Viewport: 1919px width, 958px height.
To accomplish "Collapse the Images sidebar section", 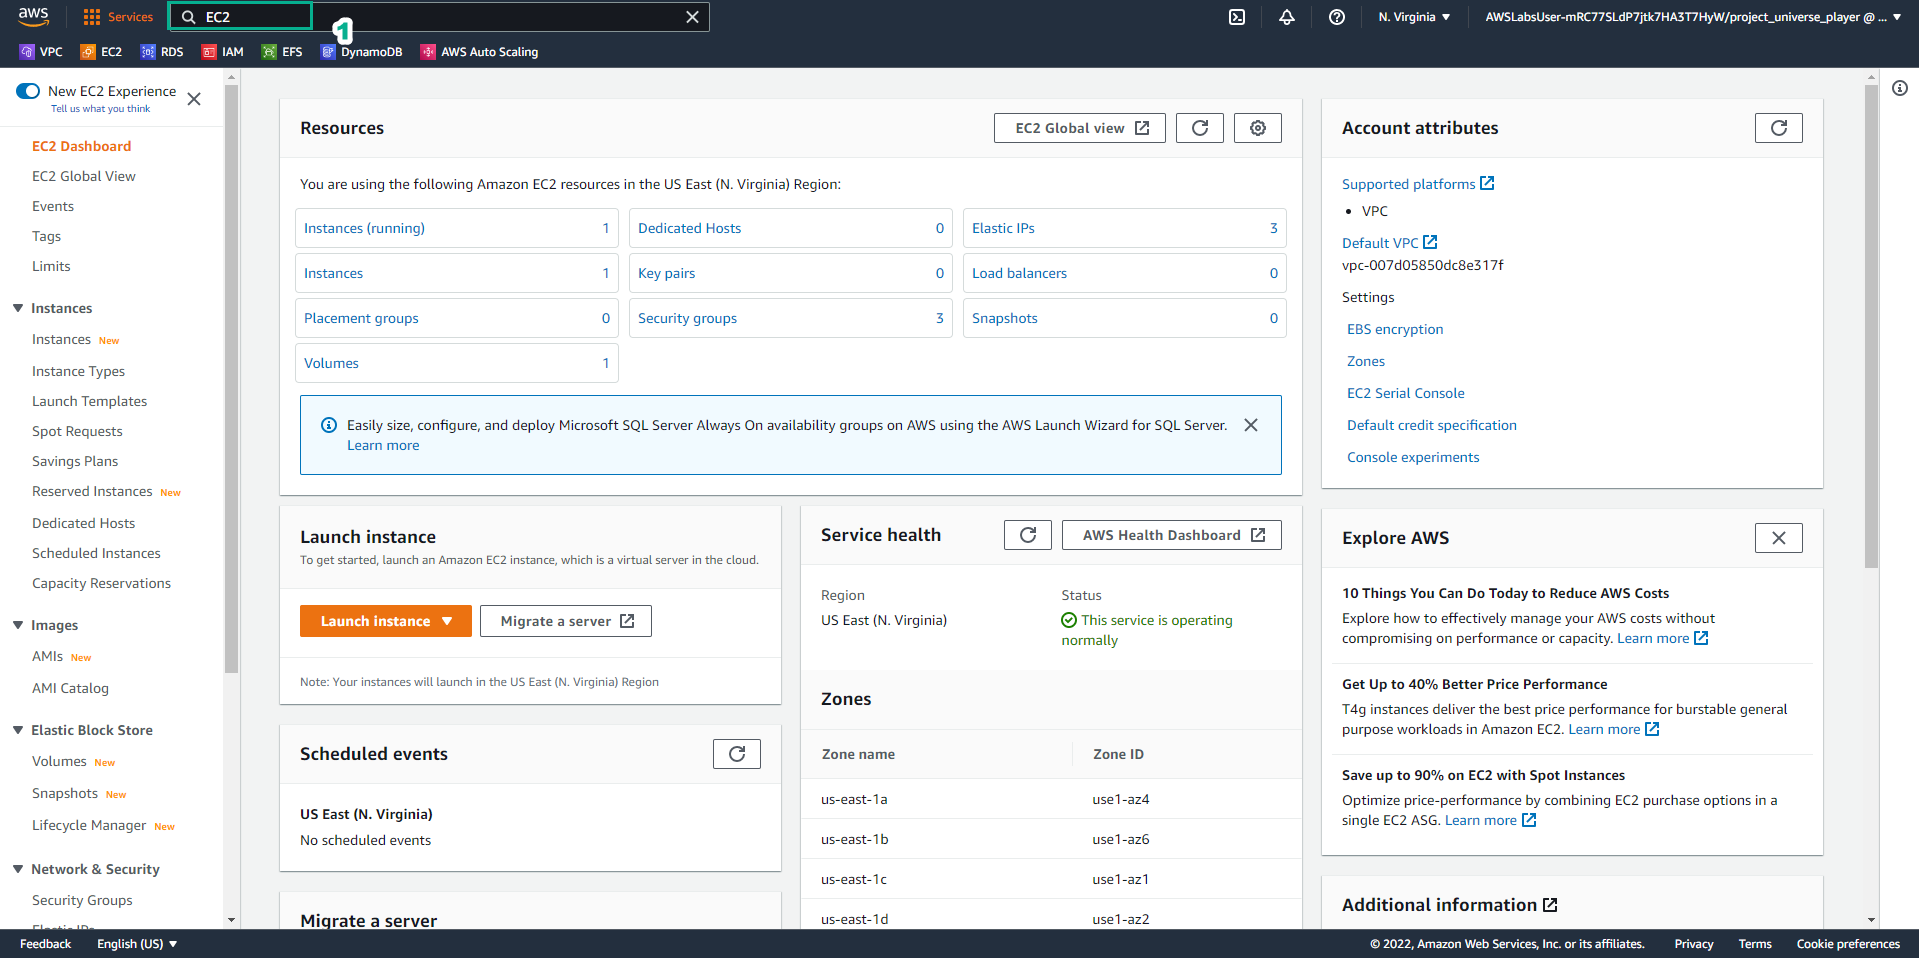I will coord(18,625).
